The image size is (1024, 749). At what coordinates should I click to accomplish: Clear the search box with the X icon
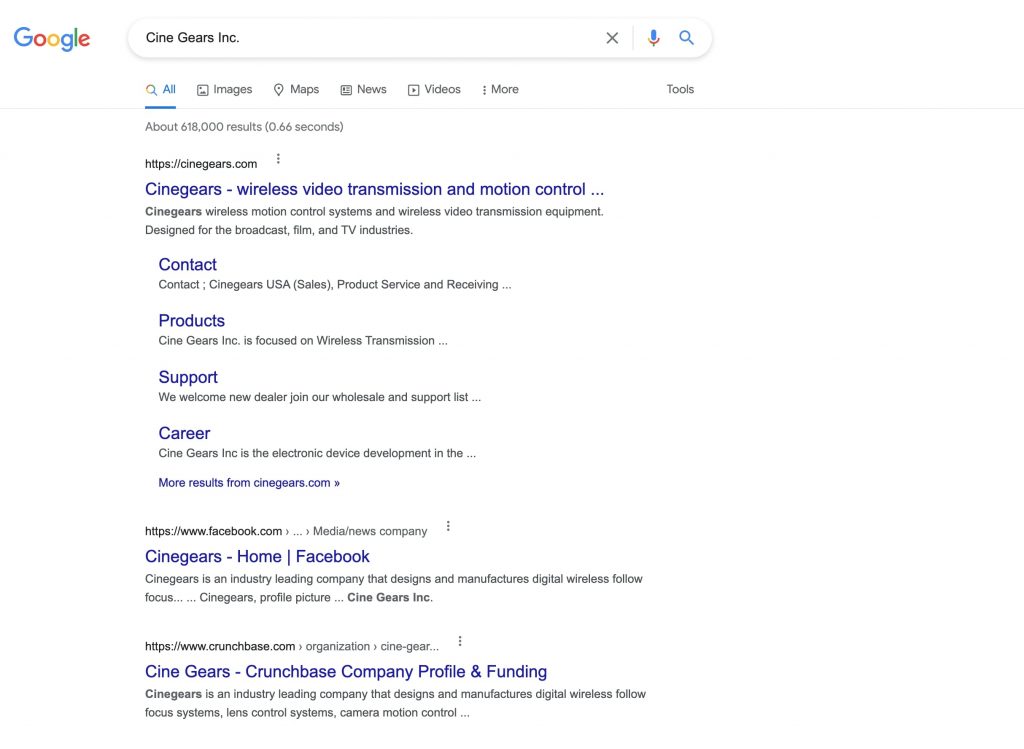[x=612, y=38]
